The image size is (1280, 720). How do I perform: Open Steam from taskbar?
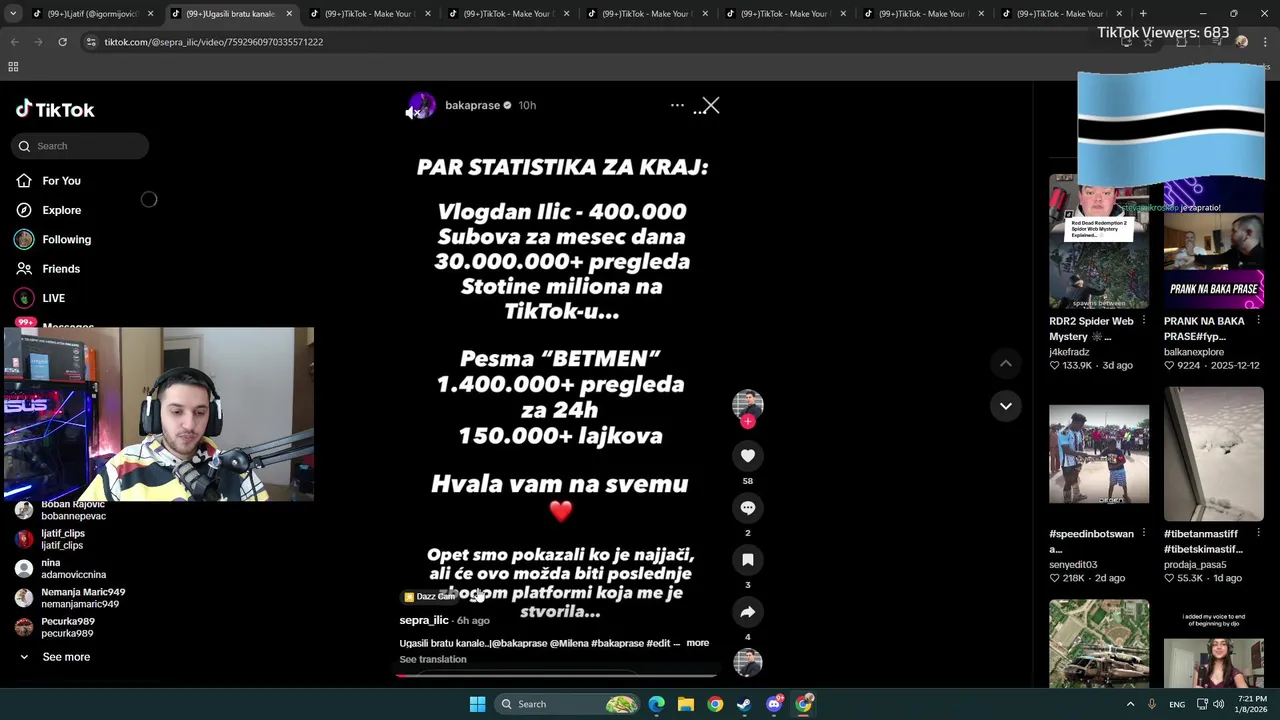(744, 704)
